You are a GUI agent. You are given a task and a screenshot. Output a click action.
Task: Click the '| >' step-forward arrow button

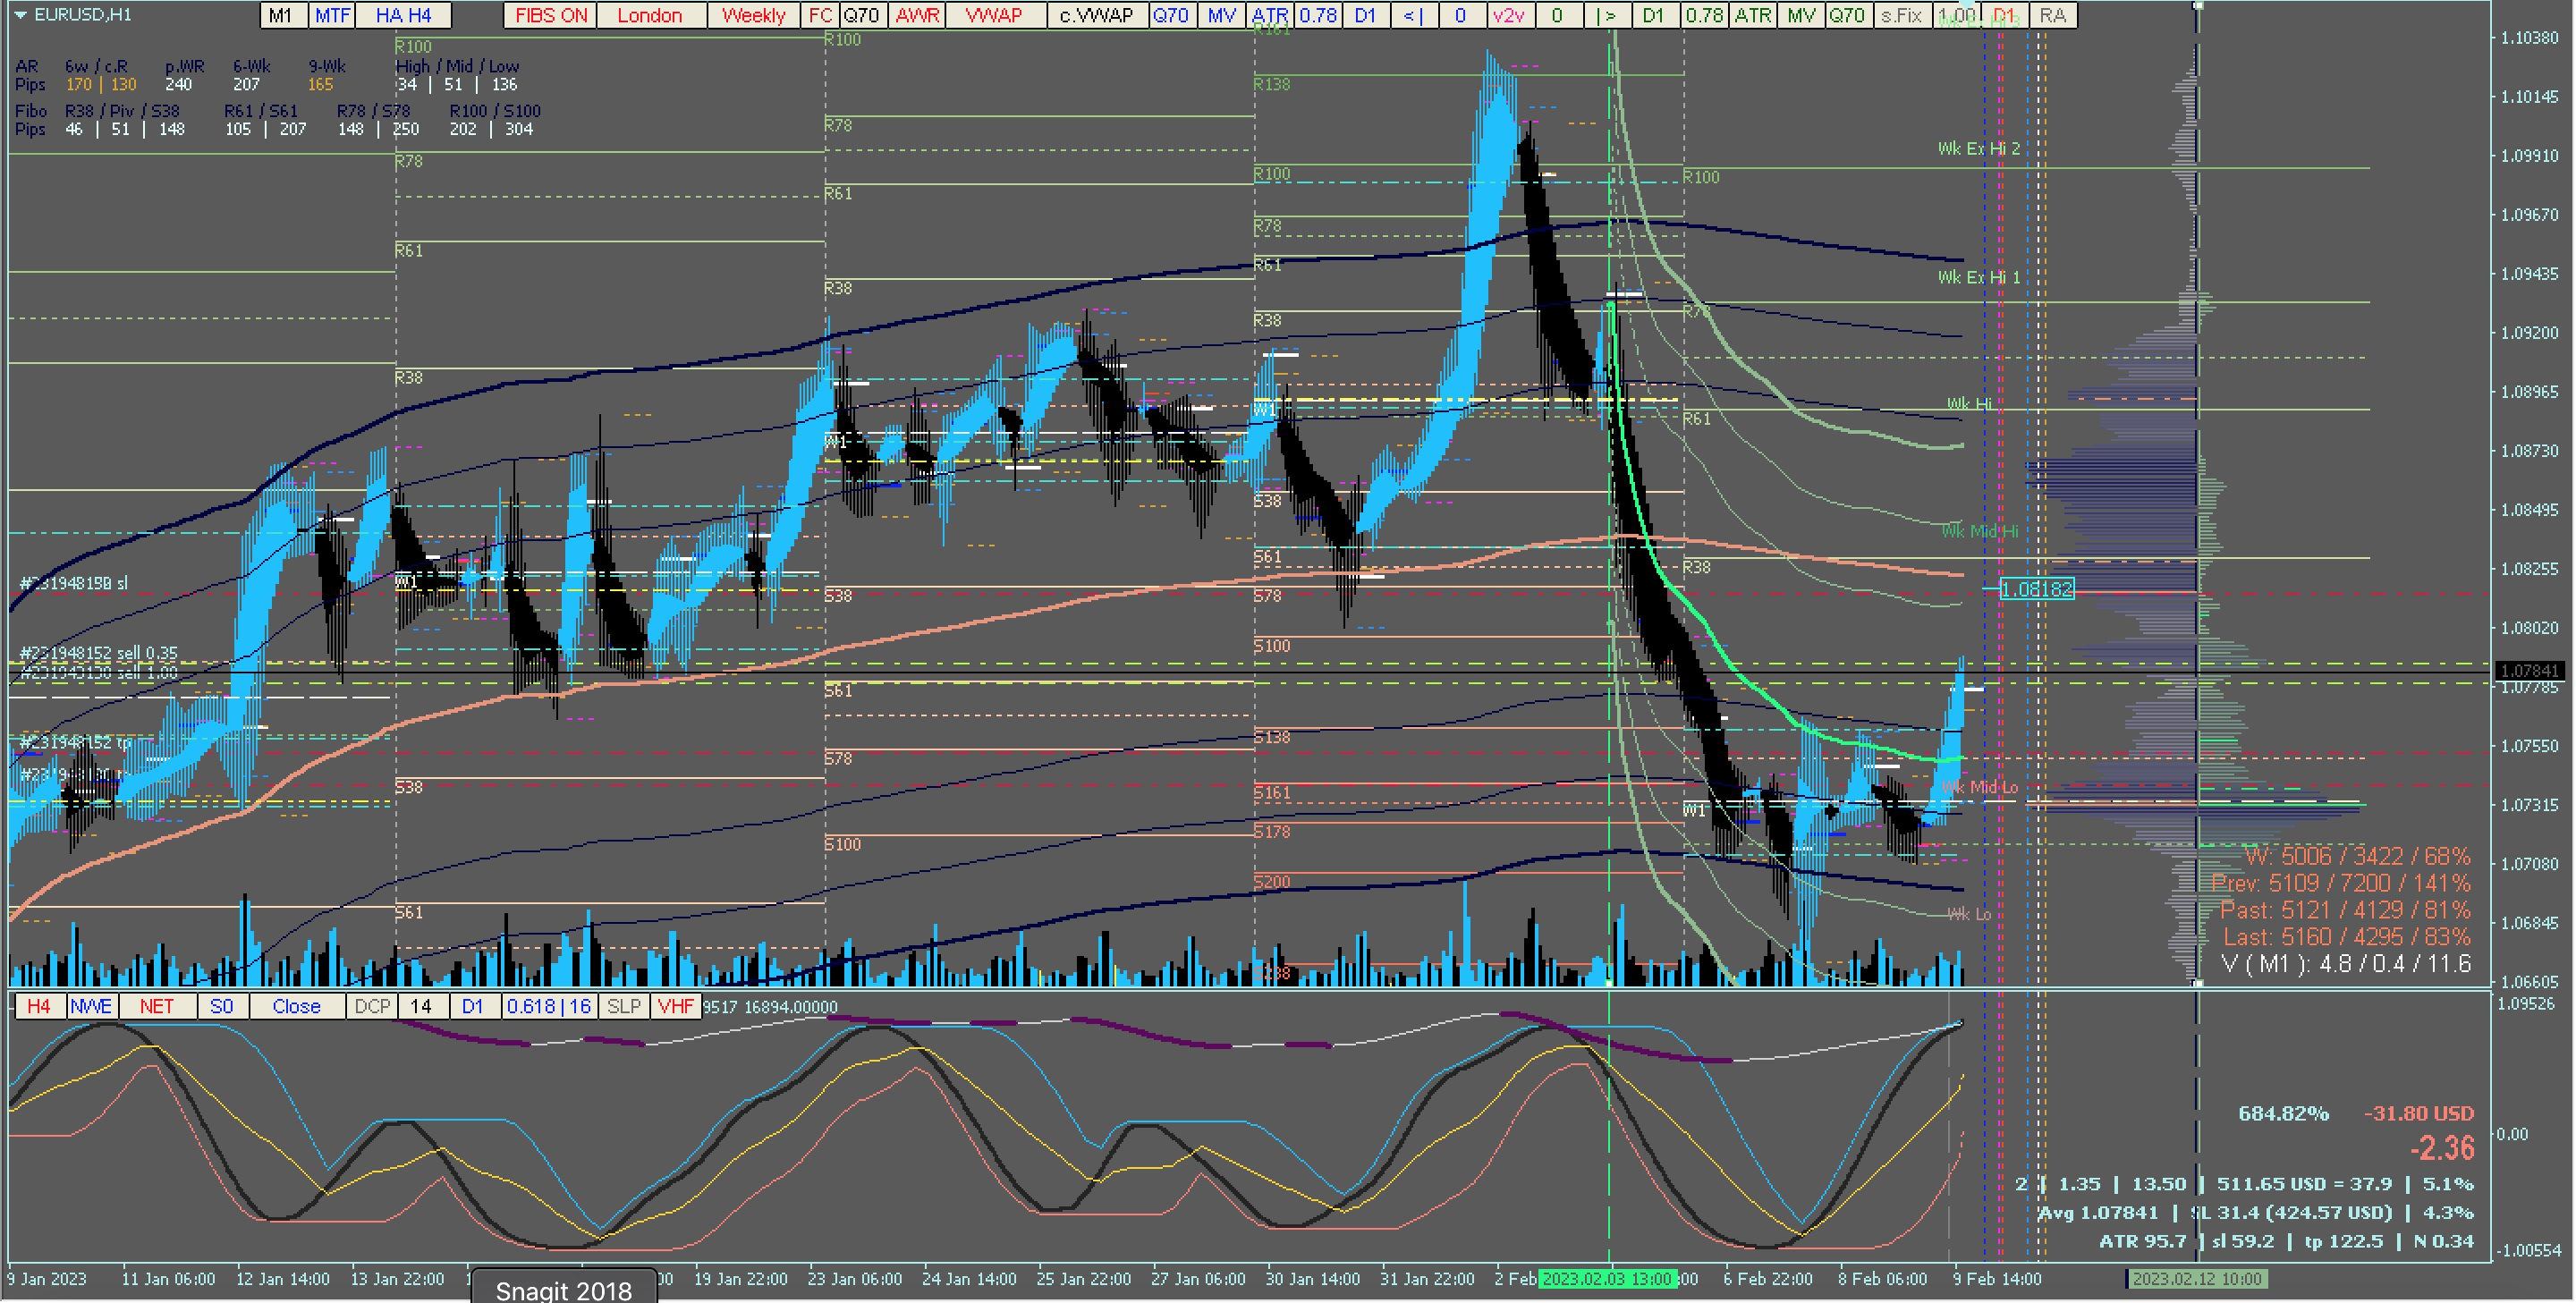[1606, 15]
